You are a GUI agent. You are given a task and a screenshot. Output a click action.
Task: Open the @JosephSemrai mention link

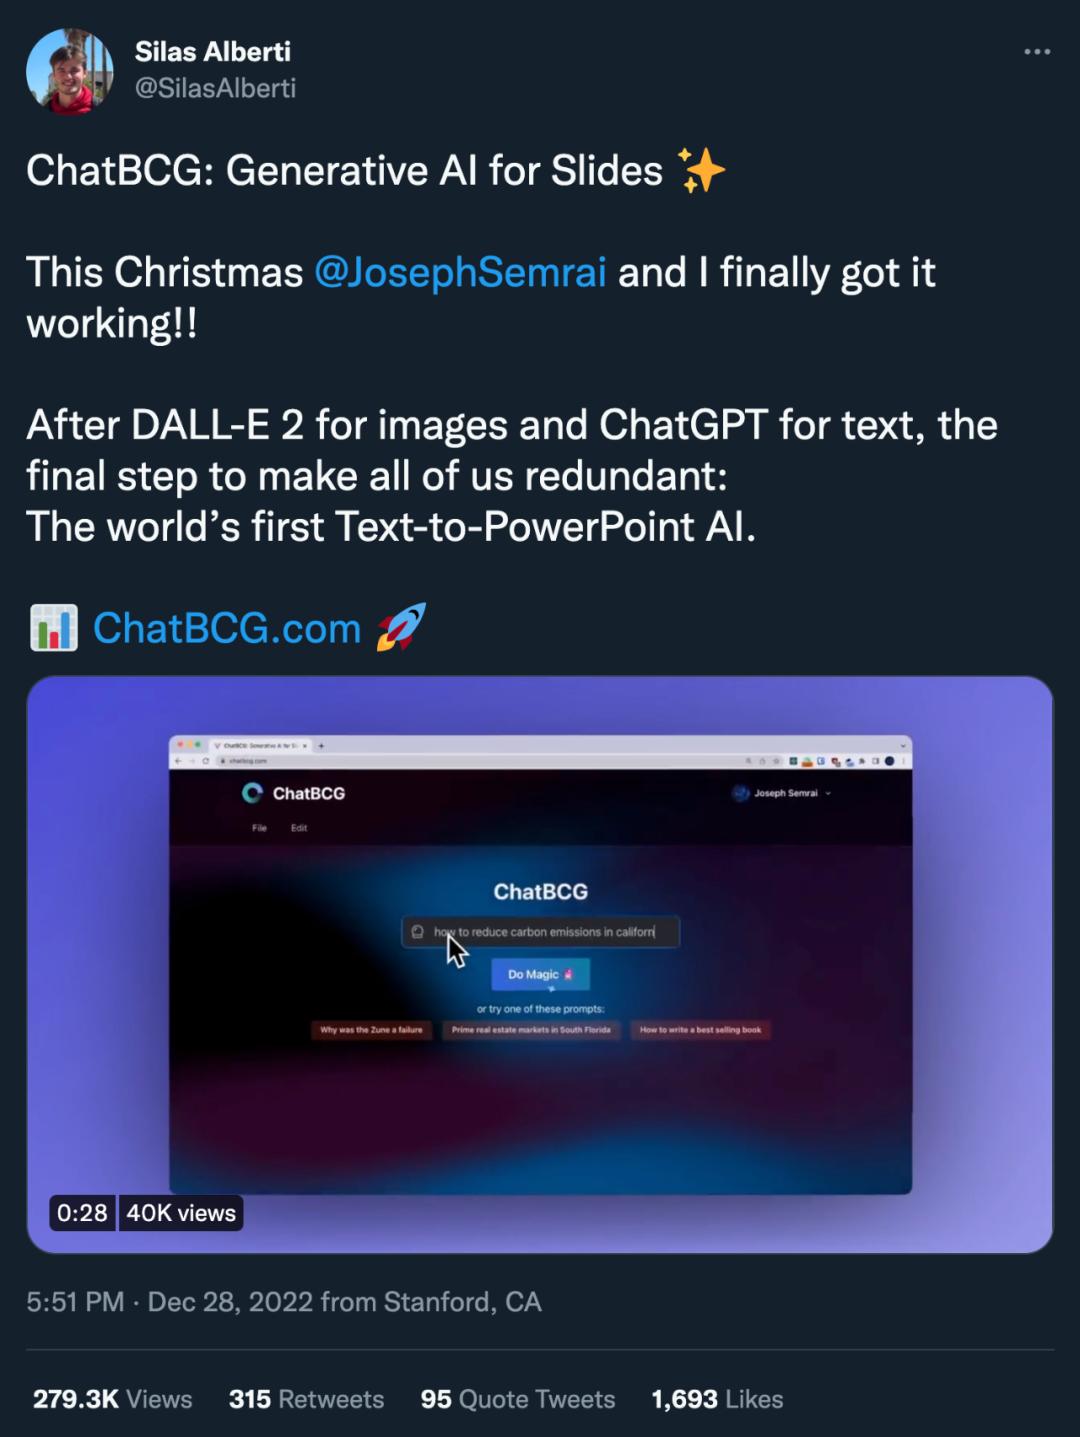460,273
